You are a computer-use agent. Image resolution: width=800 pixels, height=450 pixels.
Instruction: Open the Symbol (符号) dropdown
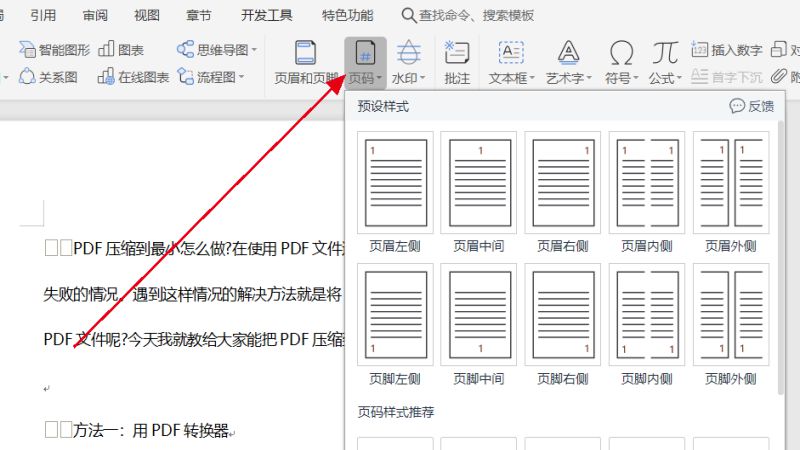[621, 77]
